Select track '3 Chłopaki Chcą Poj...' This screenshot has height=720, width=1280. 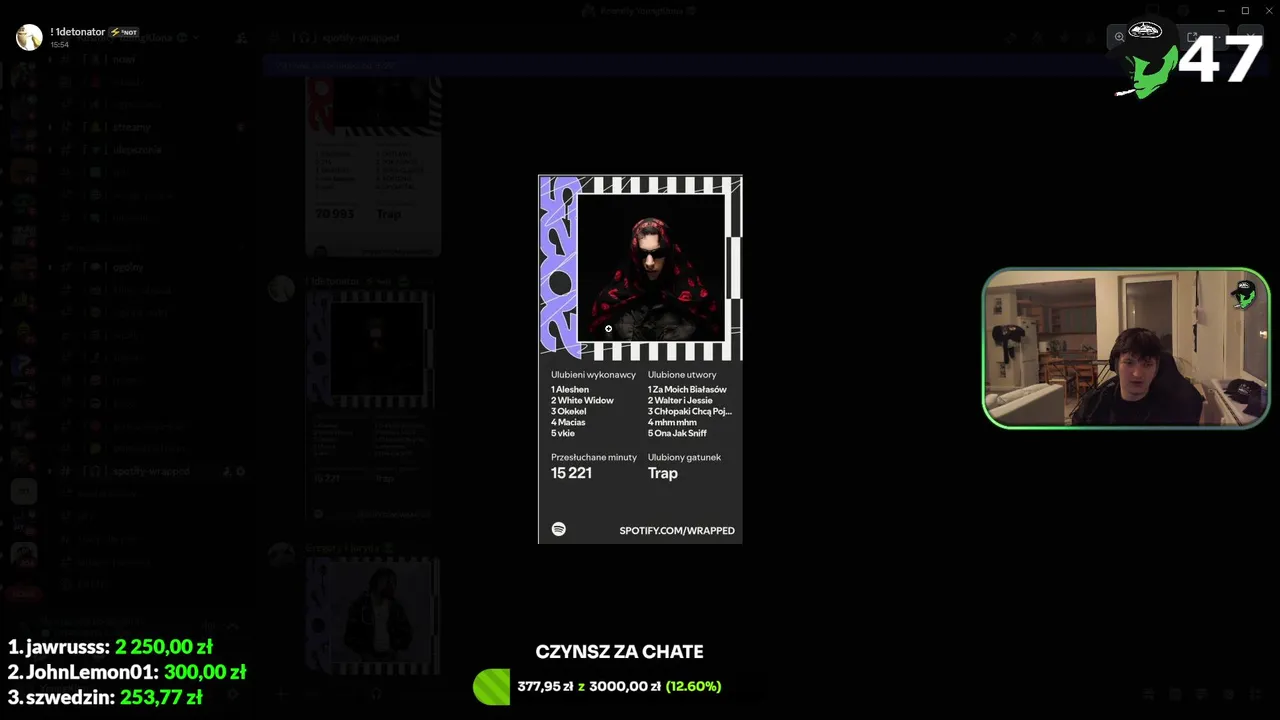pos(690,411)
